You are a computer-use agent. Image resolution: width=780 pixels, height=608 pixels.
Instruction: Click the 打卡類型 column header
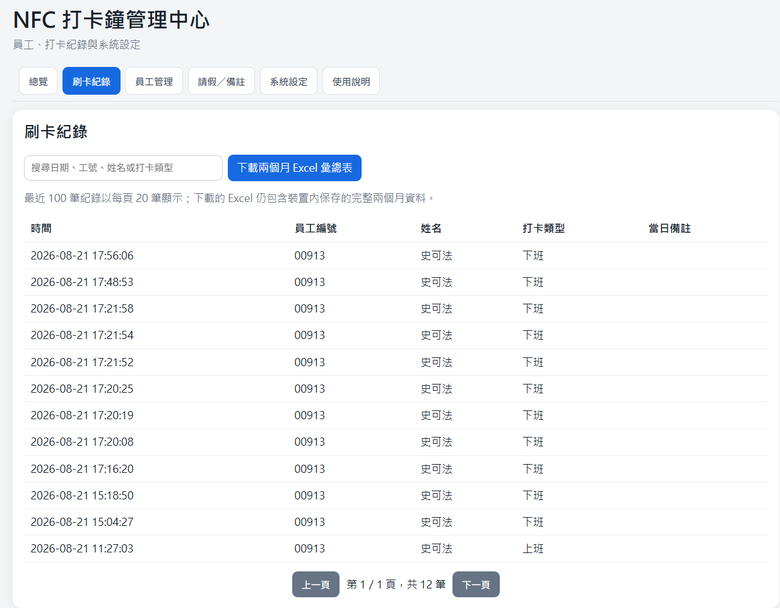[543, 228]
